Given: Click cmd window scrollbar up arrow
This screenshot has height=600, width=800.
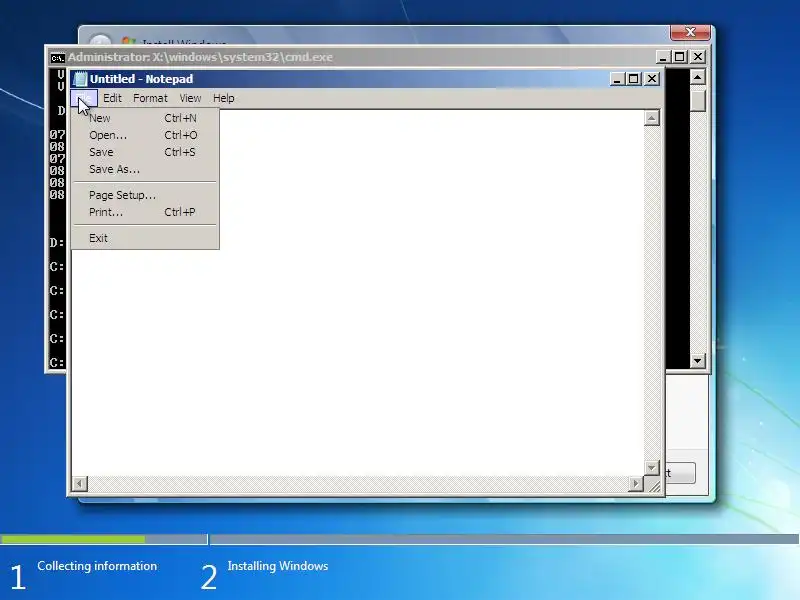Looking at the screenshot, I should pyautogui.click(x=697, y=77).
